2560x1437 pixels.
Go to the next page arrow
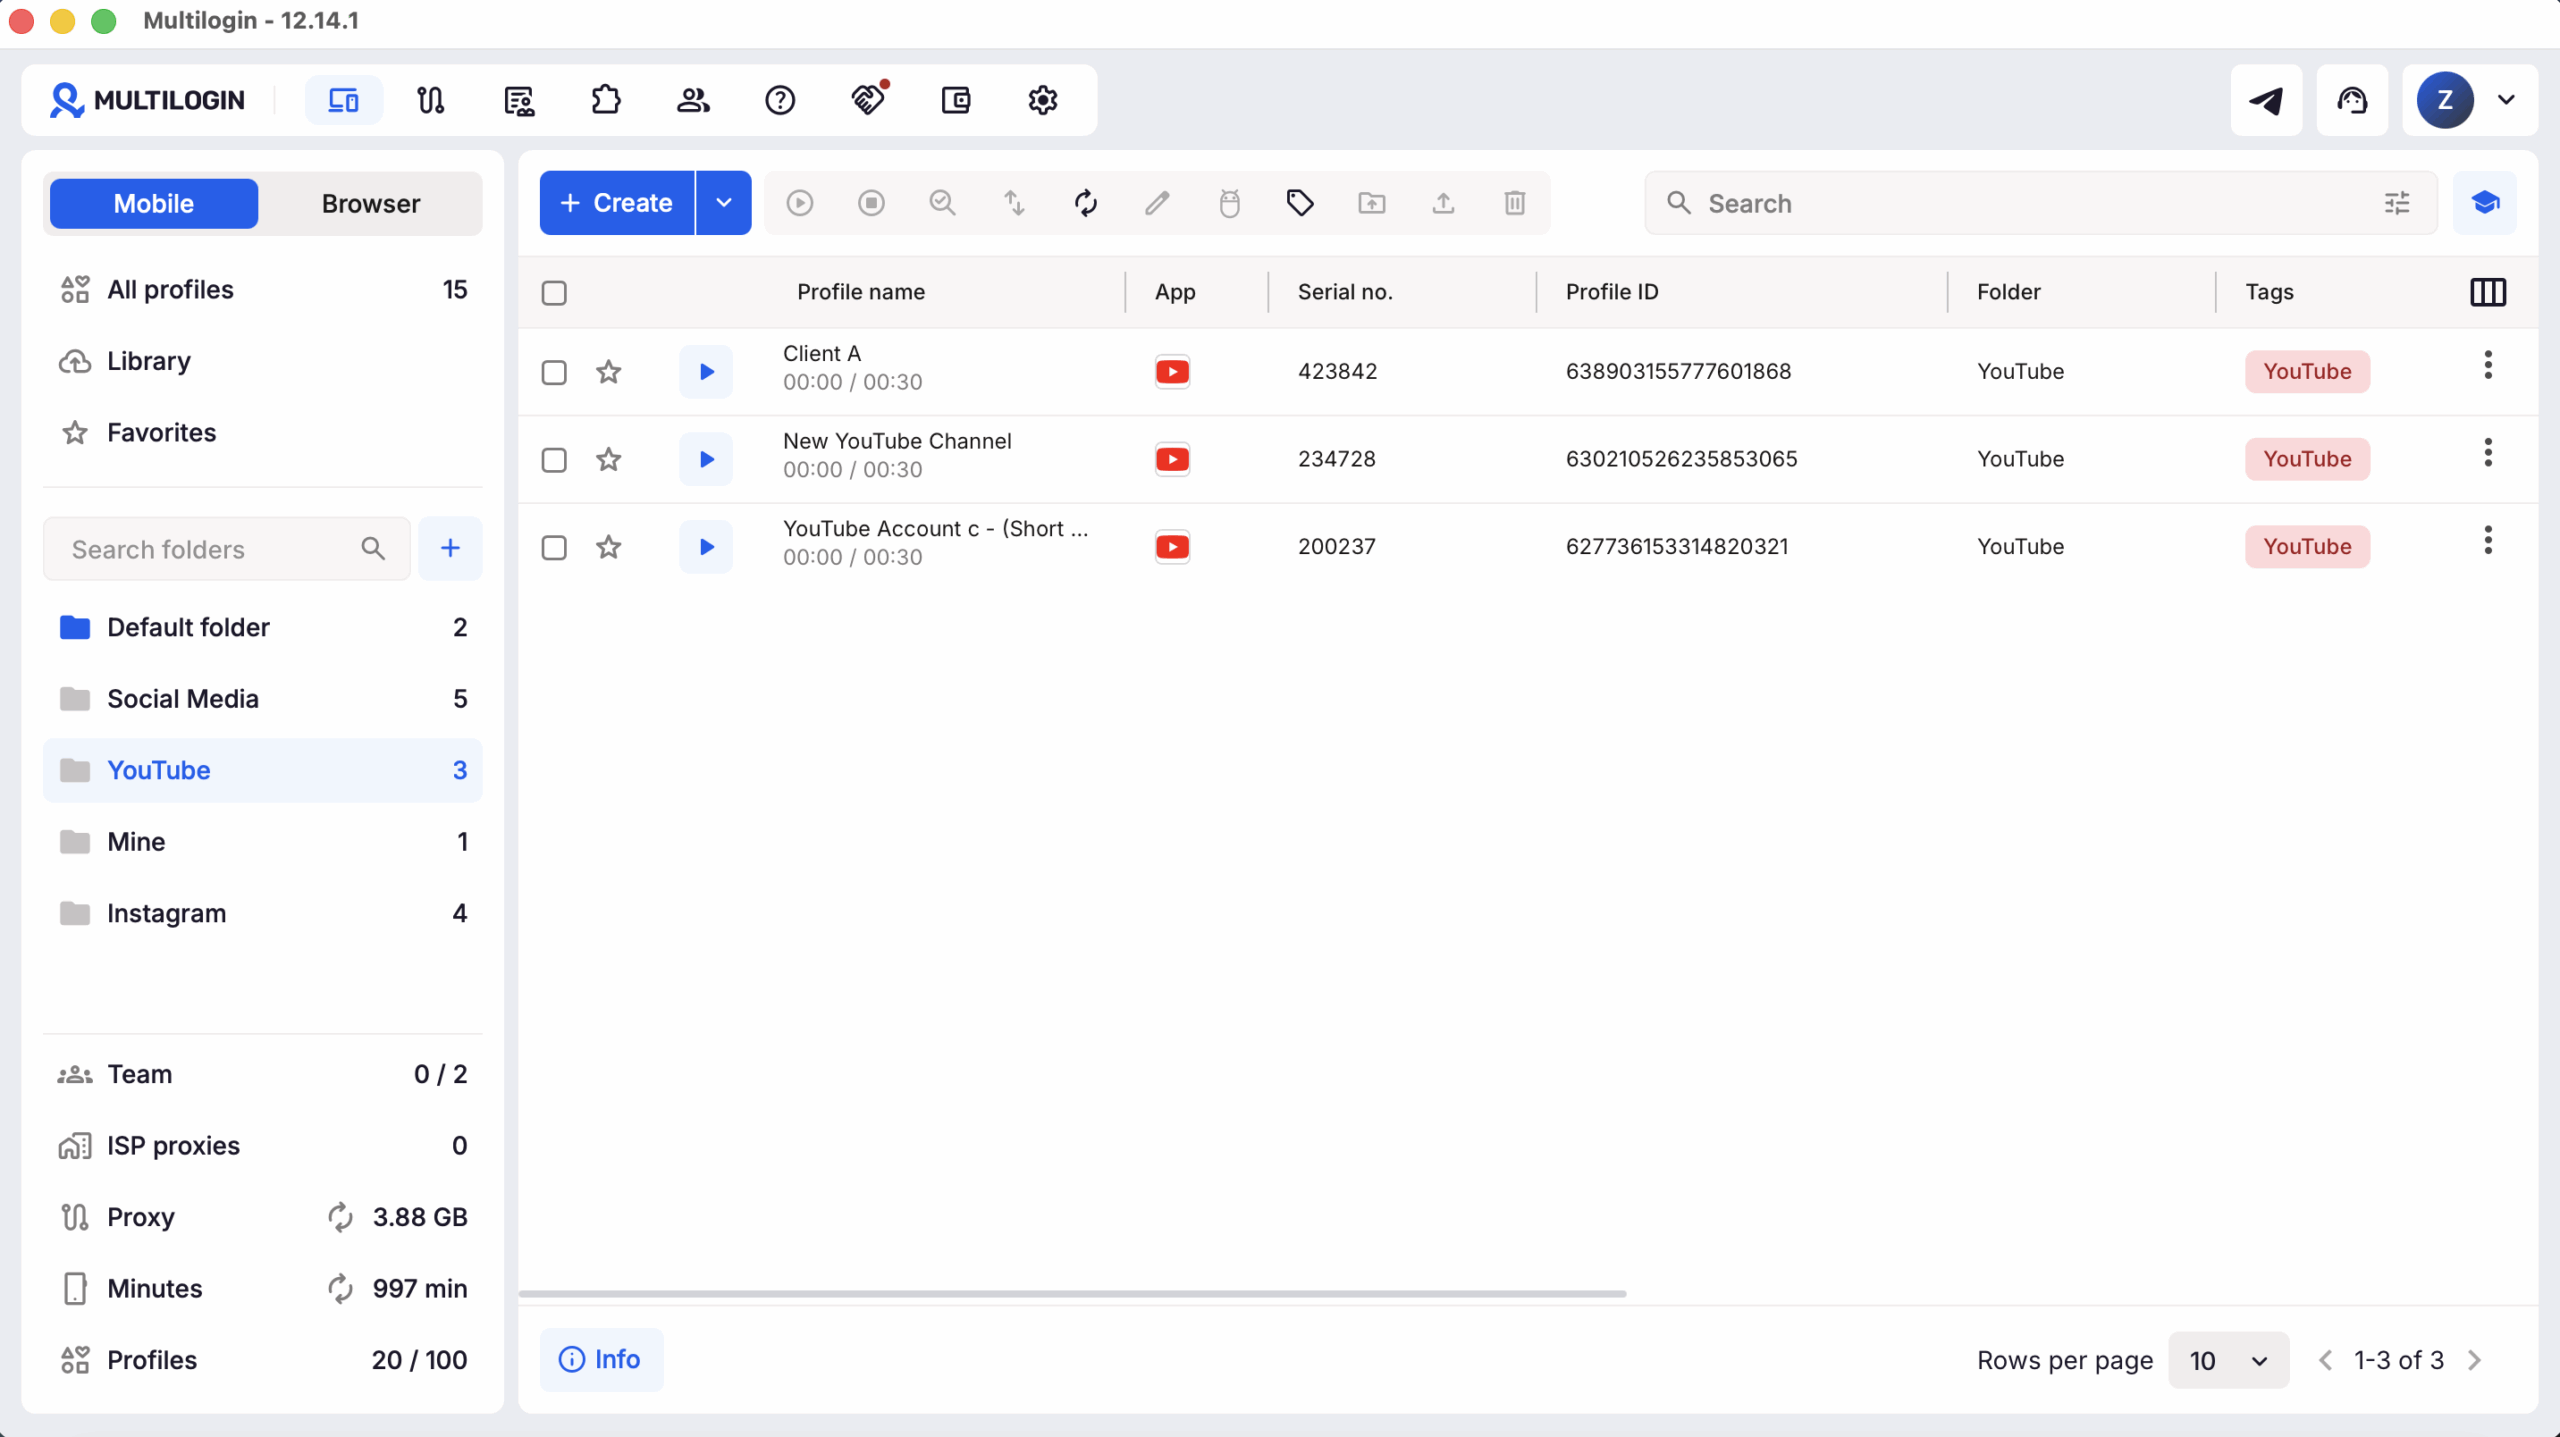tap(2475, 1360)
